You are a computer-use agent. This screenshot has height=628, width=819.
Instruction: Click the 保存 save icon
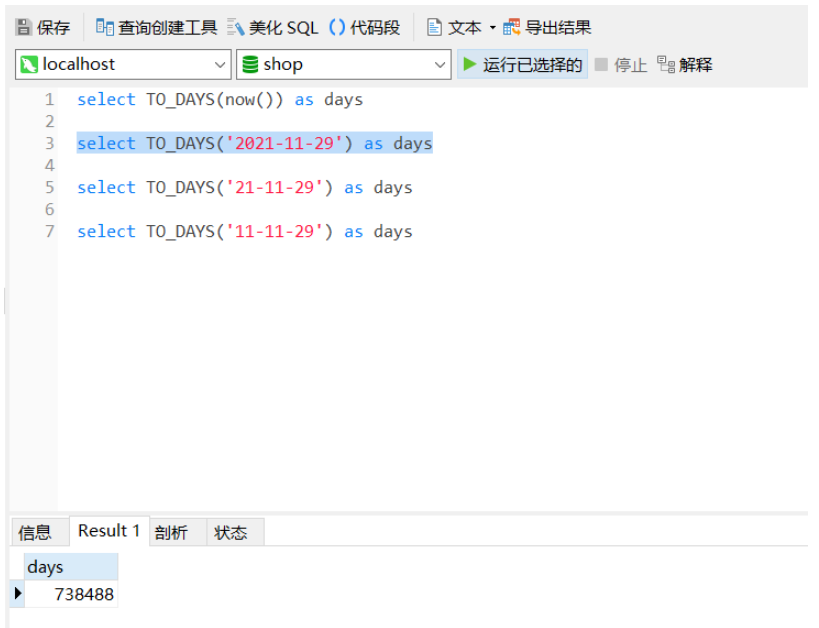tap(22, 27)
